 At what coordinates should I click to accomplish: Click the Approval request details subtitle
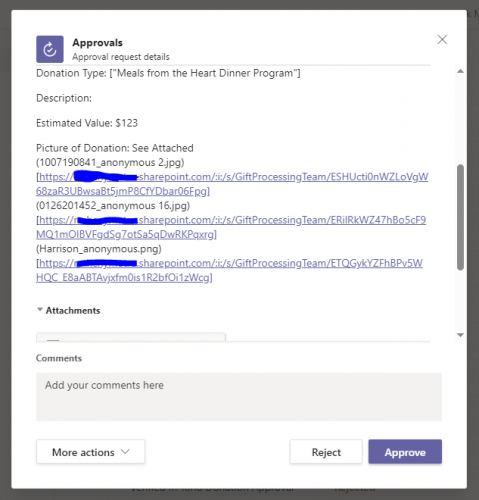click(x=121, y=57)
